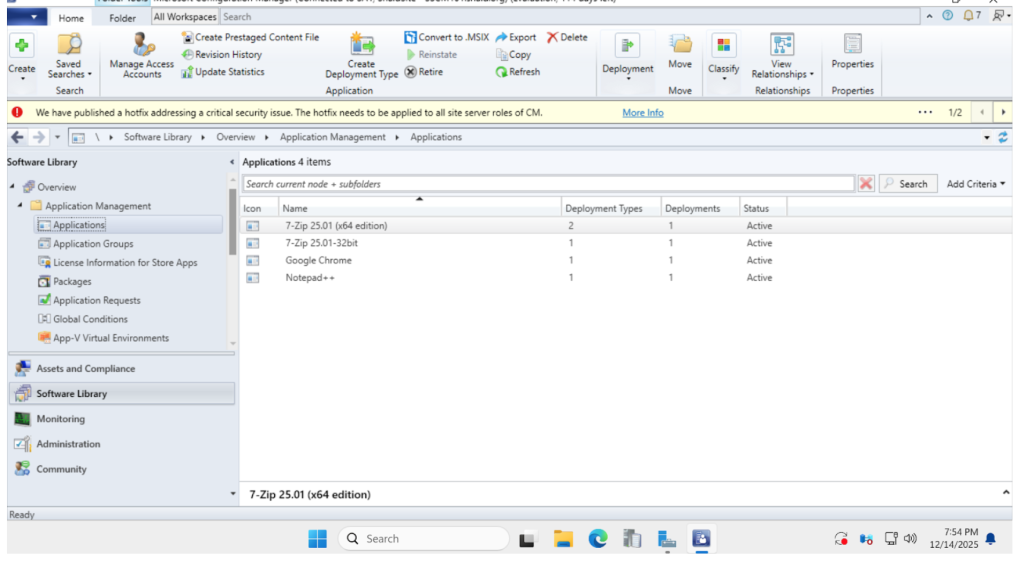This screenshot has height=563, width=1024.
Task: Click the red clear search X icon
Action: point(866,184)
